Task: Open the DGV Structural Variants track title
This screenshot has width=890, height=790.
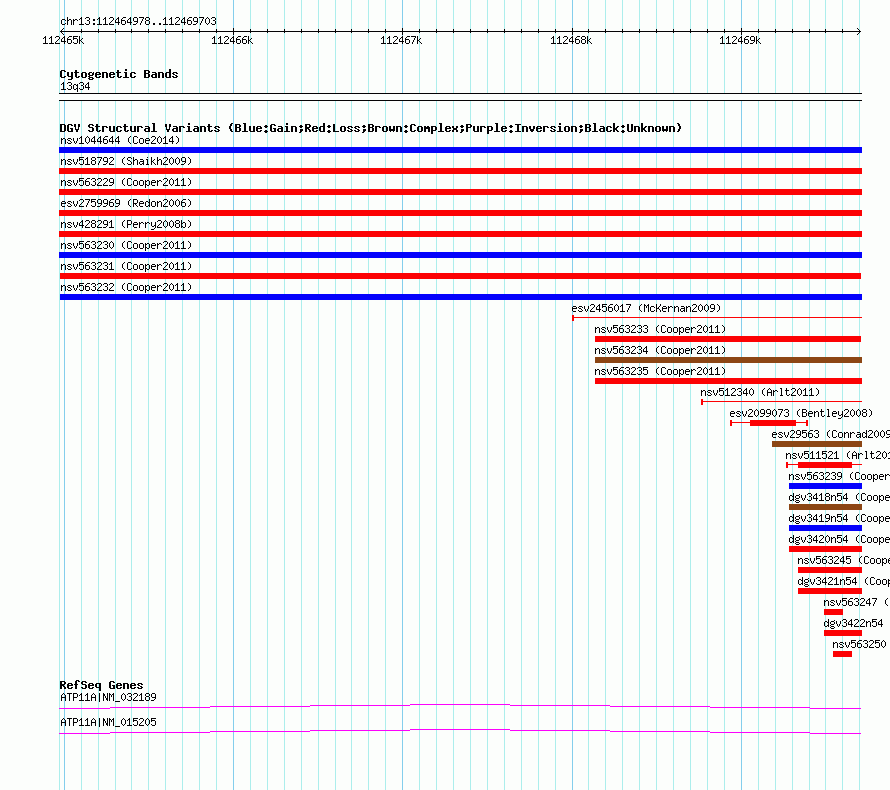Action: (x=371, y=128)
